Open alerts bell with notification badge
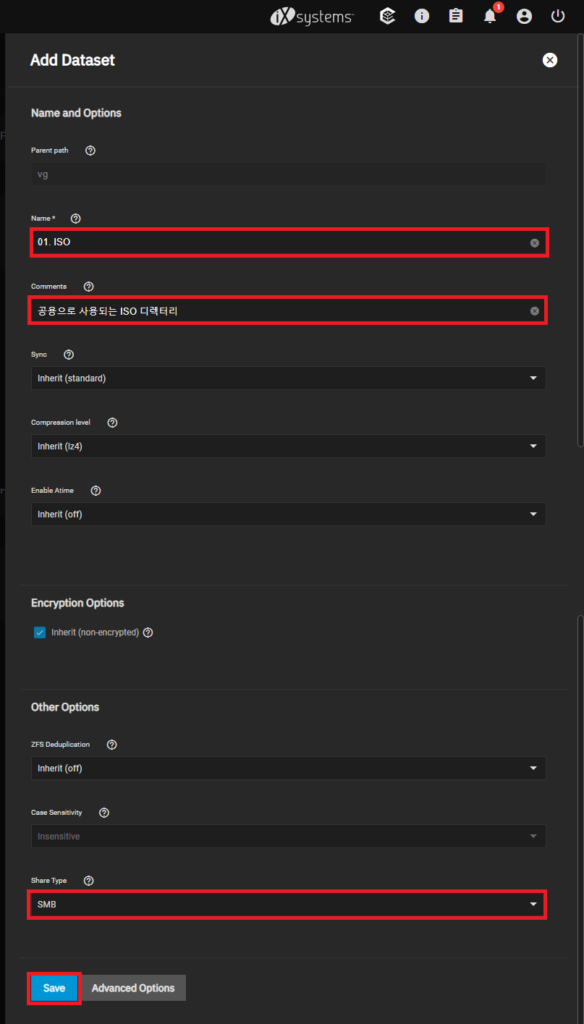 point(491,15)
